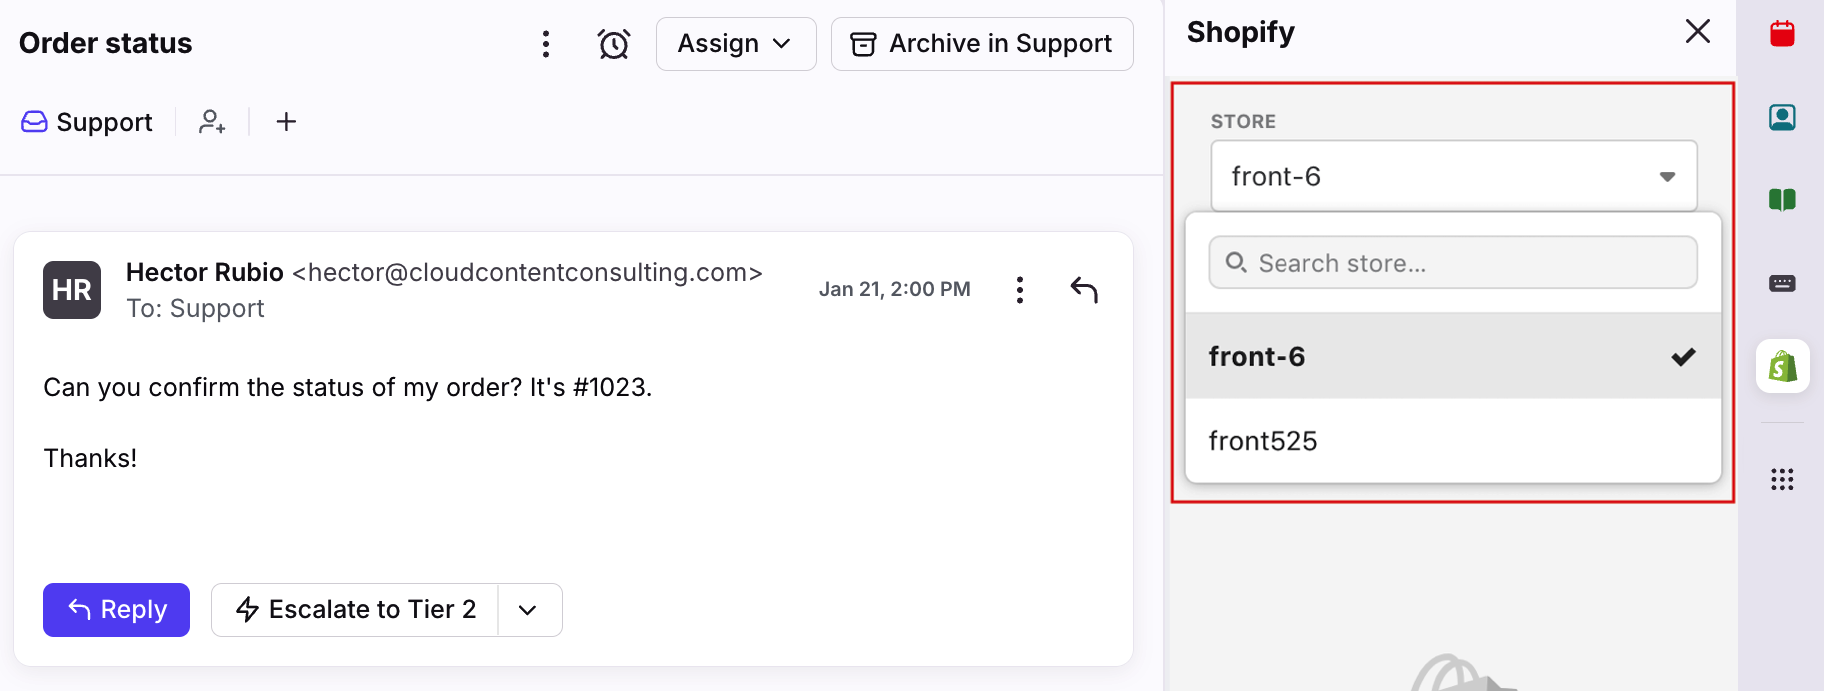1824x691 pixels.
Task: Click the add participant person icon
Action: point(212,122)
